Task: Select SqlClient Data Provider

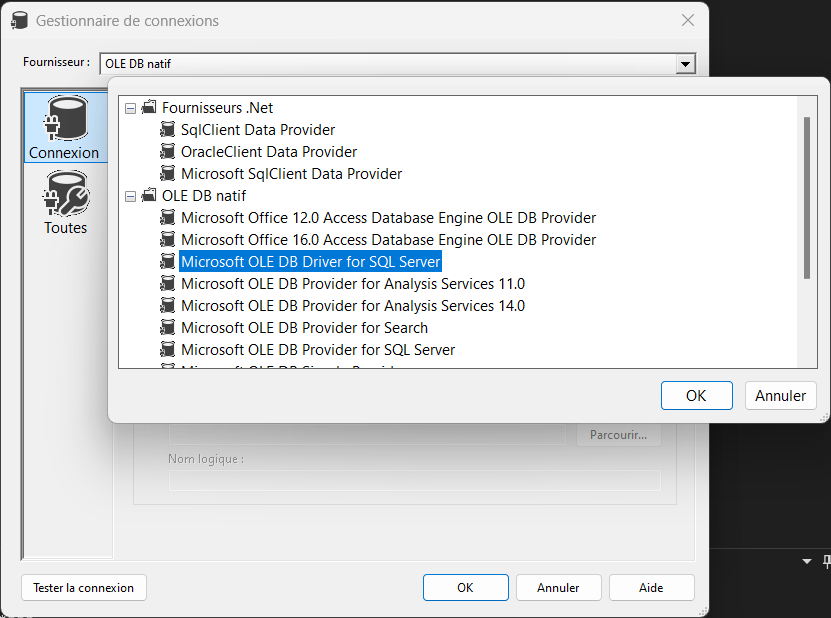Action: point(258,130)
